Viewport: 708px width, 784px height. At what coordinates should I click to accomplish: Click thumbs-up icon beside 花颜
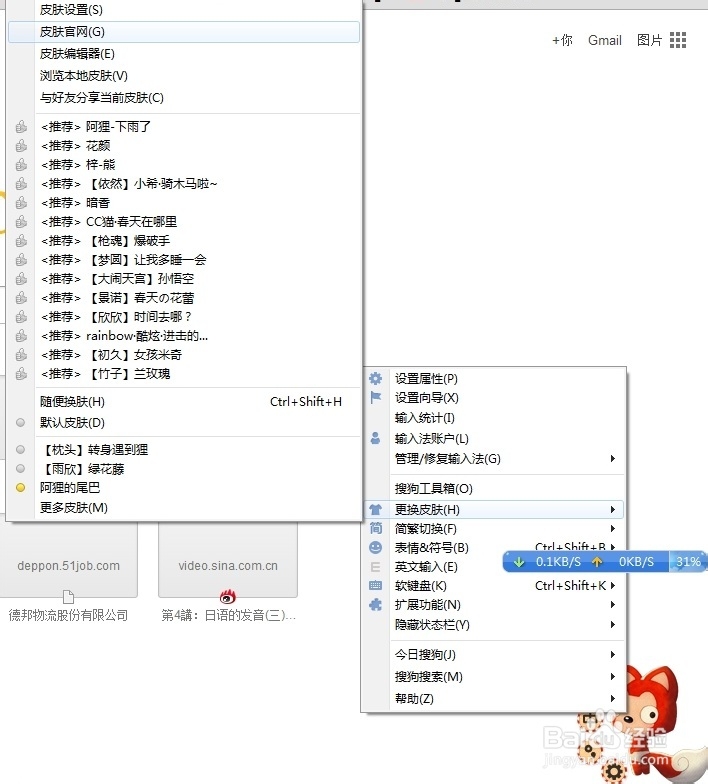(21, 146)
